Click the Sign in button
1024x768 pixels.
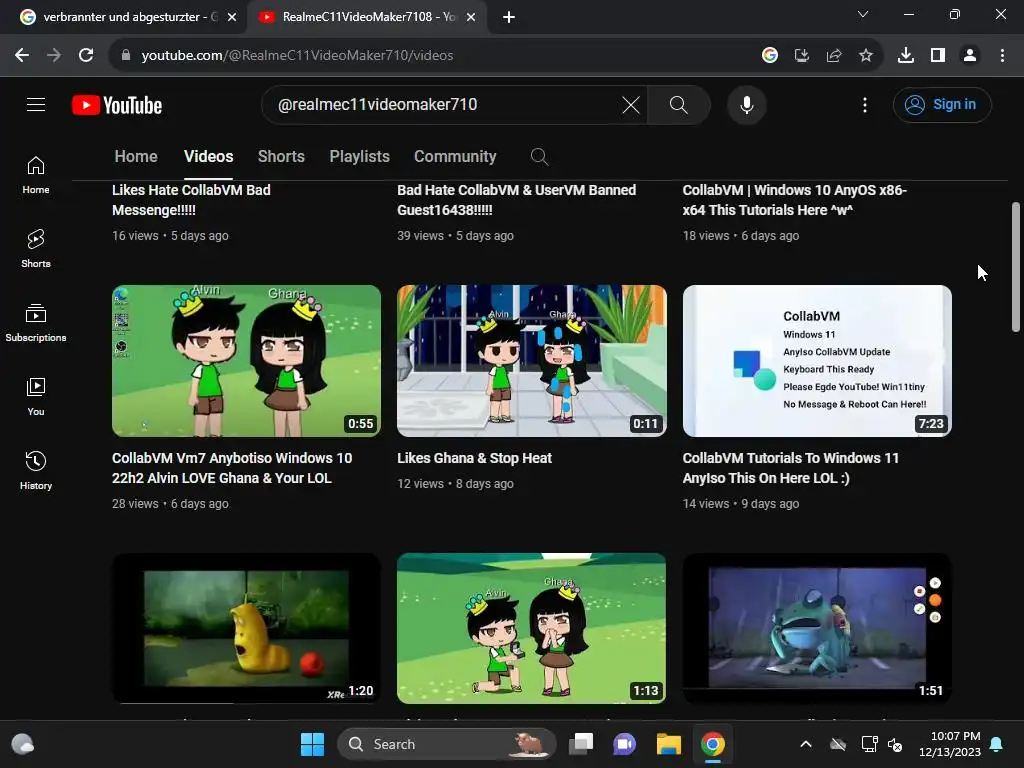(942, 104)
